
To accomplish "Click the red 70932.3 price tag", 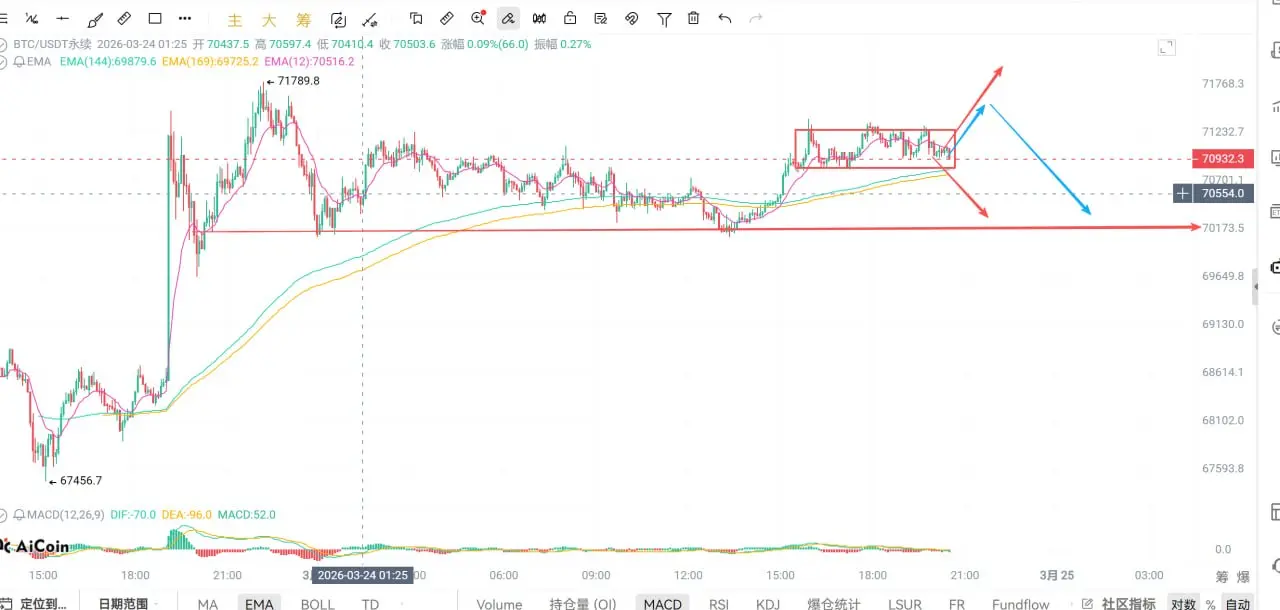I will click(x=1222, y=158).
